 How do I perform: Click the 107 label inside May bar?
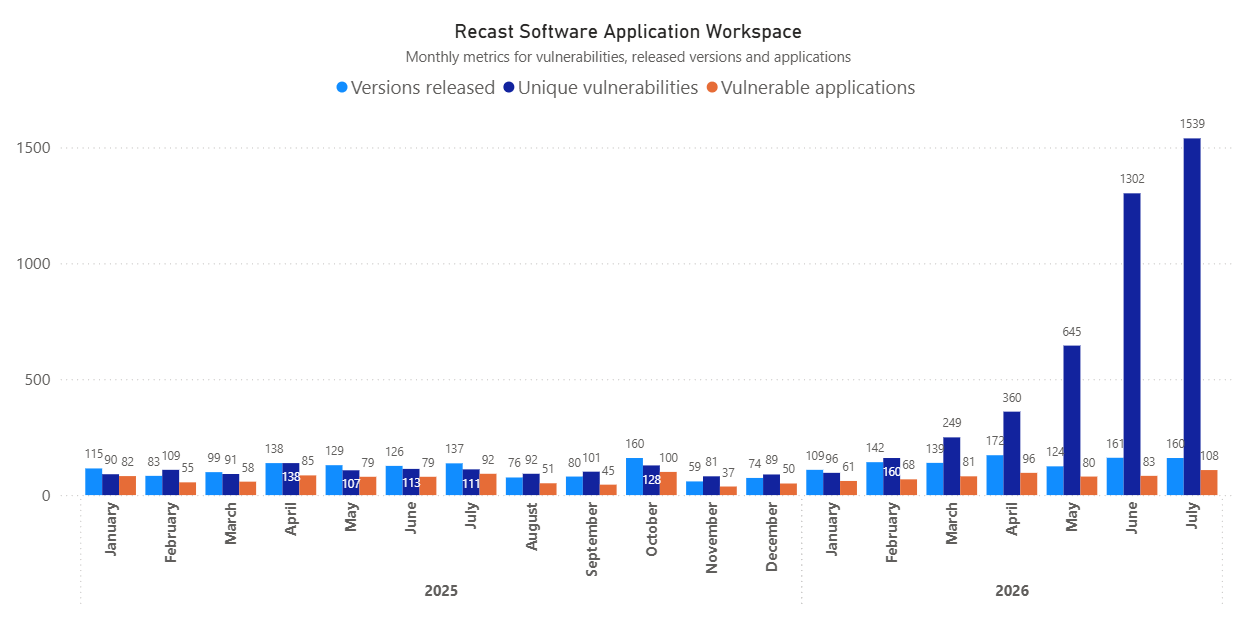(351, 483)
